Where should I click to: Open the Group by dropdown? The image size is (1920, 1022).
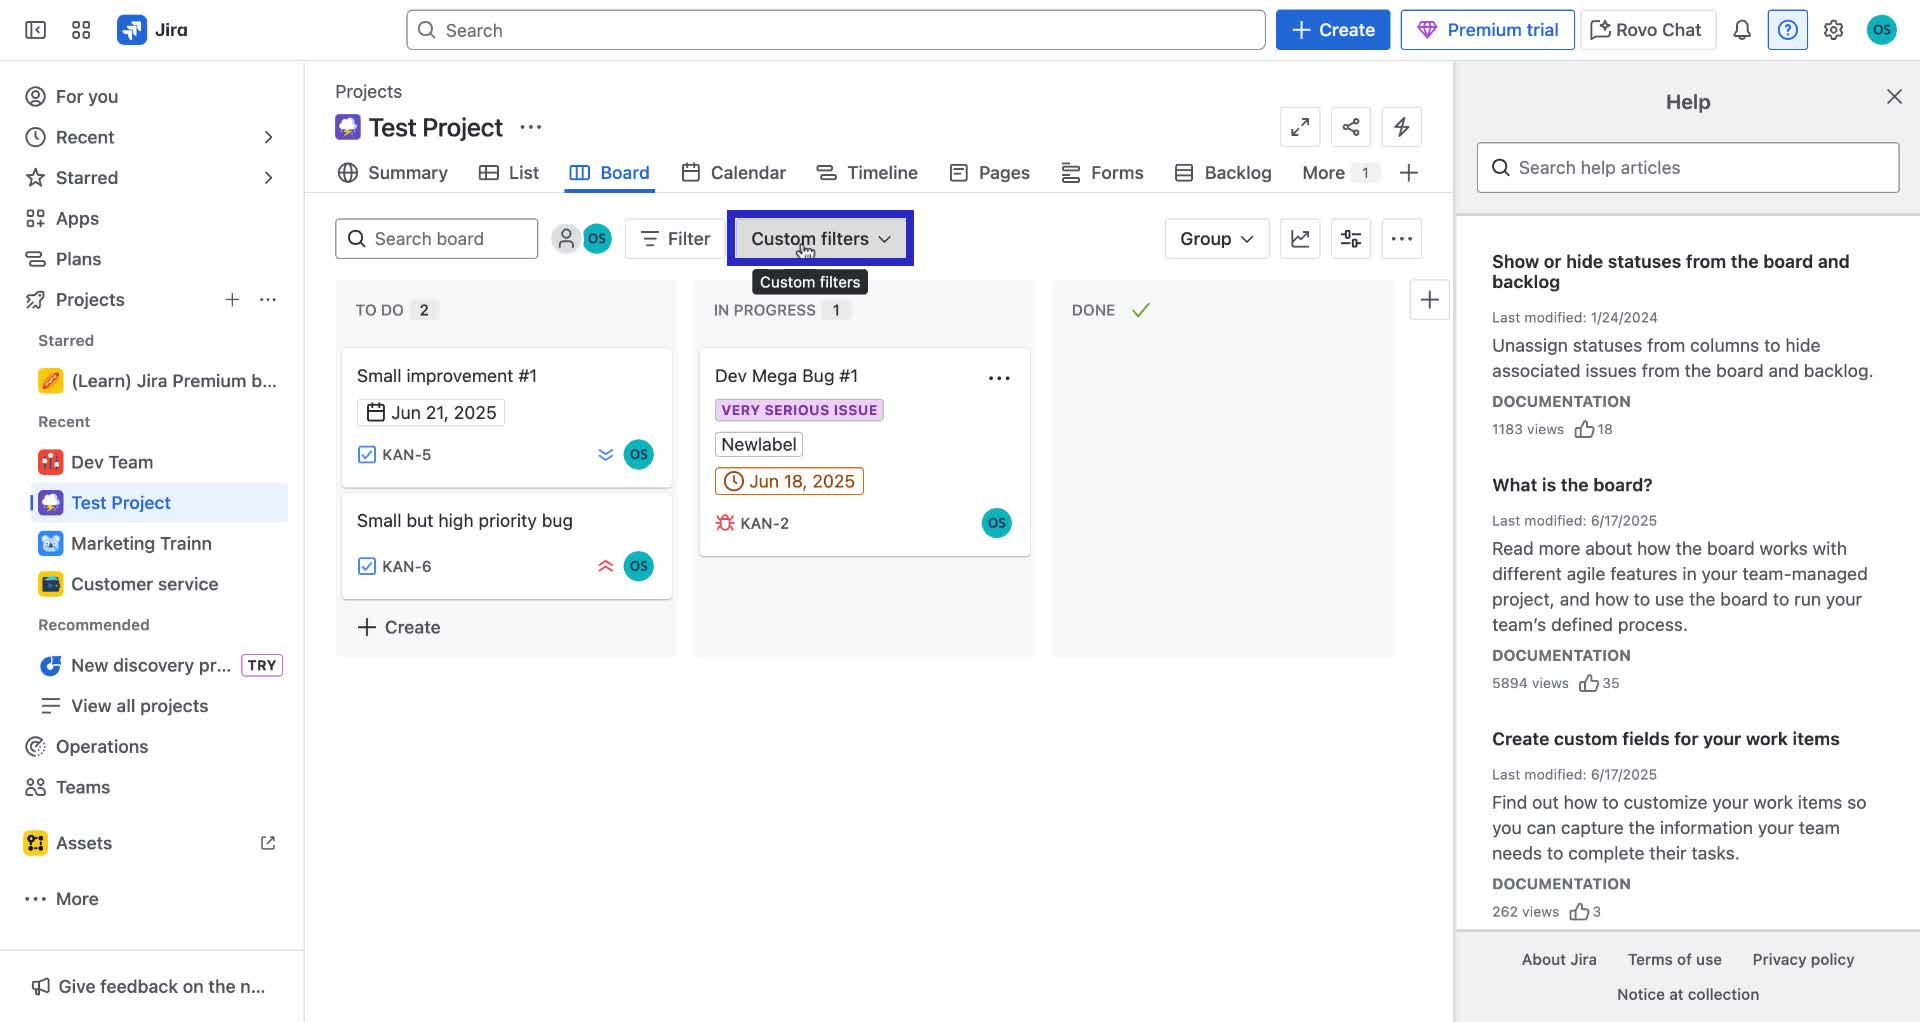1216,238
